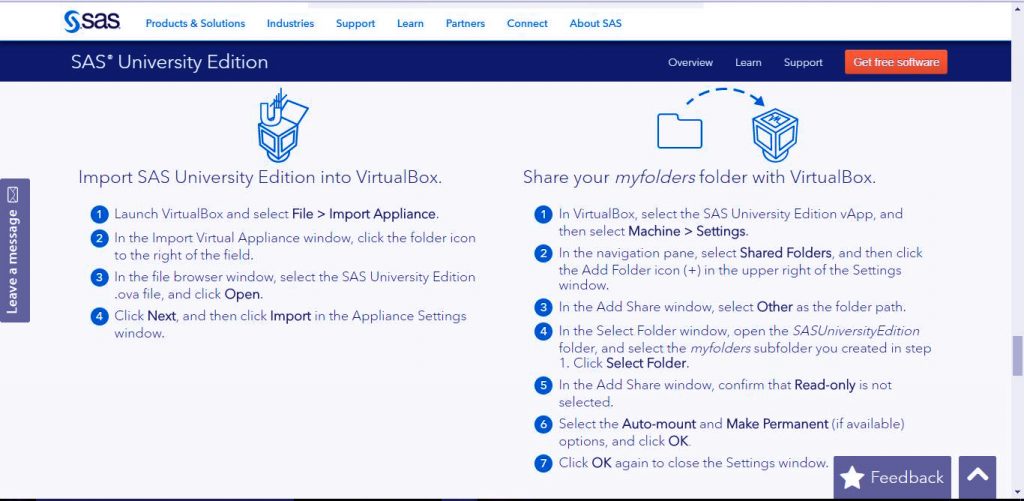Click the bold text 'Make Permanent'
This screenshot has height=501, width=1024.
[x=777, y=424]
